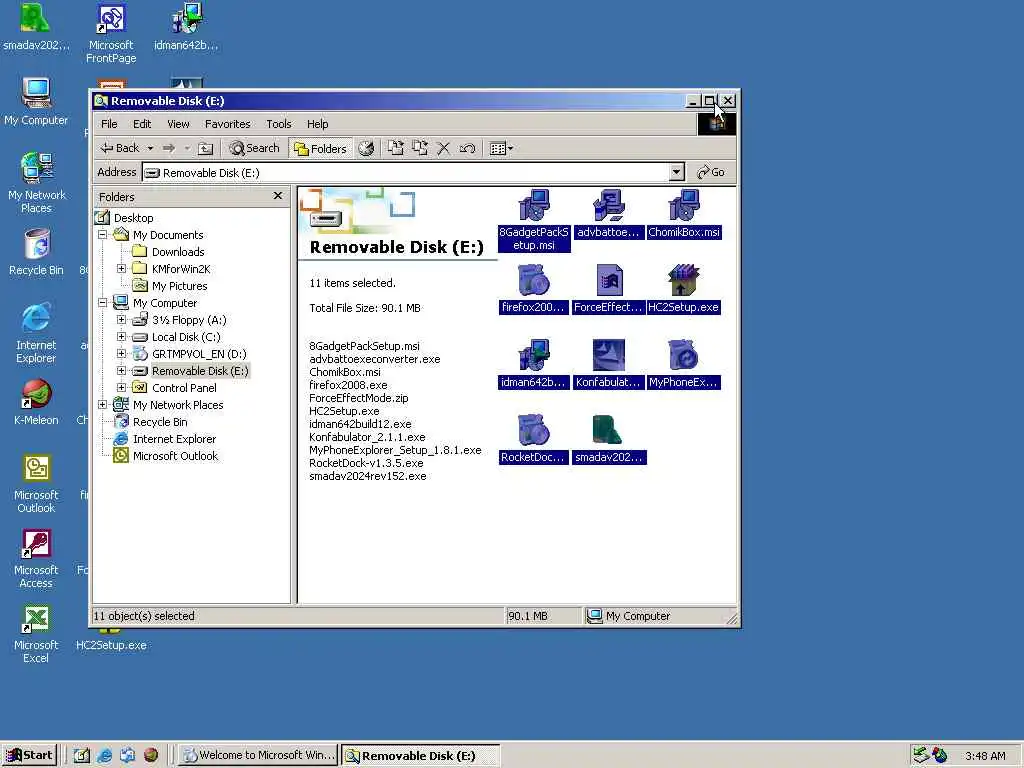The width and height of the screenshot is (1024, 768).
Task: Click the Back toolbar button
Action: point(120,148)
